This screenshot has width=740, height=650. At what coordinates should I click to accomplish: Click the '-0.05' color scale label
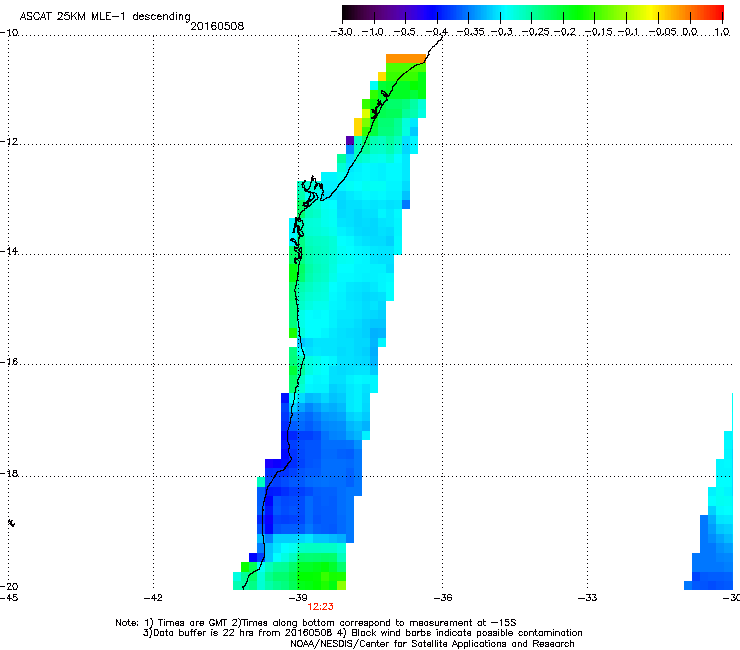[x=663, y=32]
